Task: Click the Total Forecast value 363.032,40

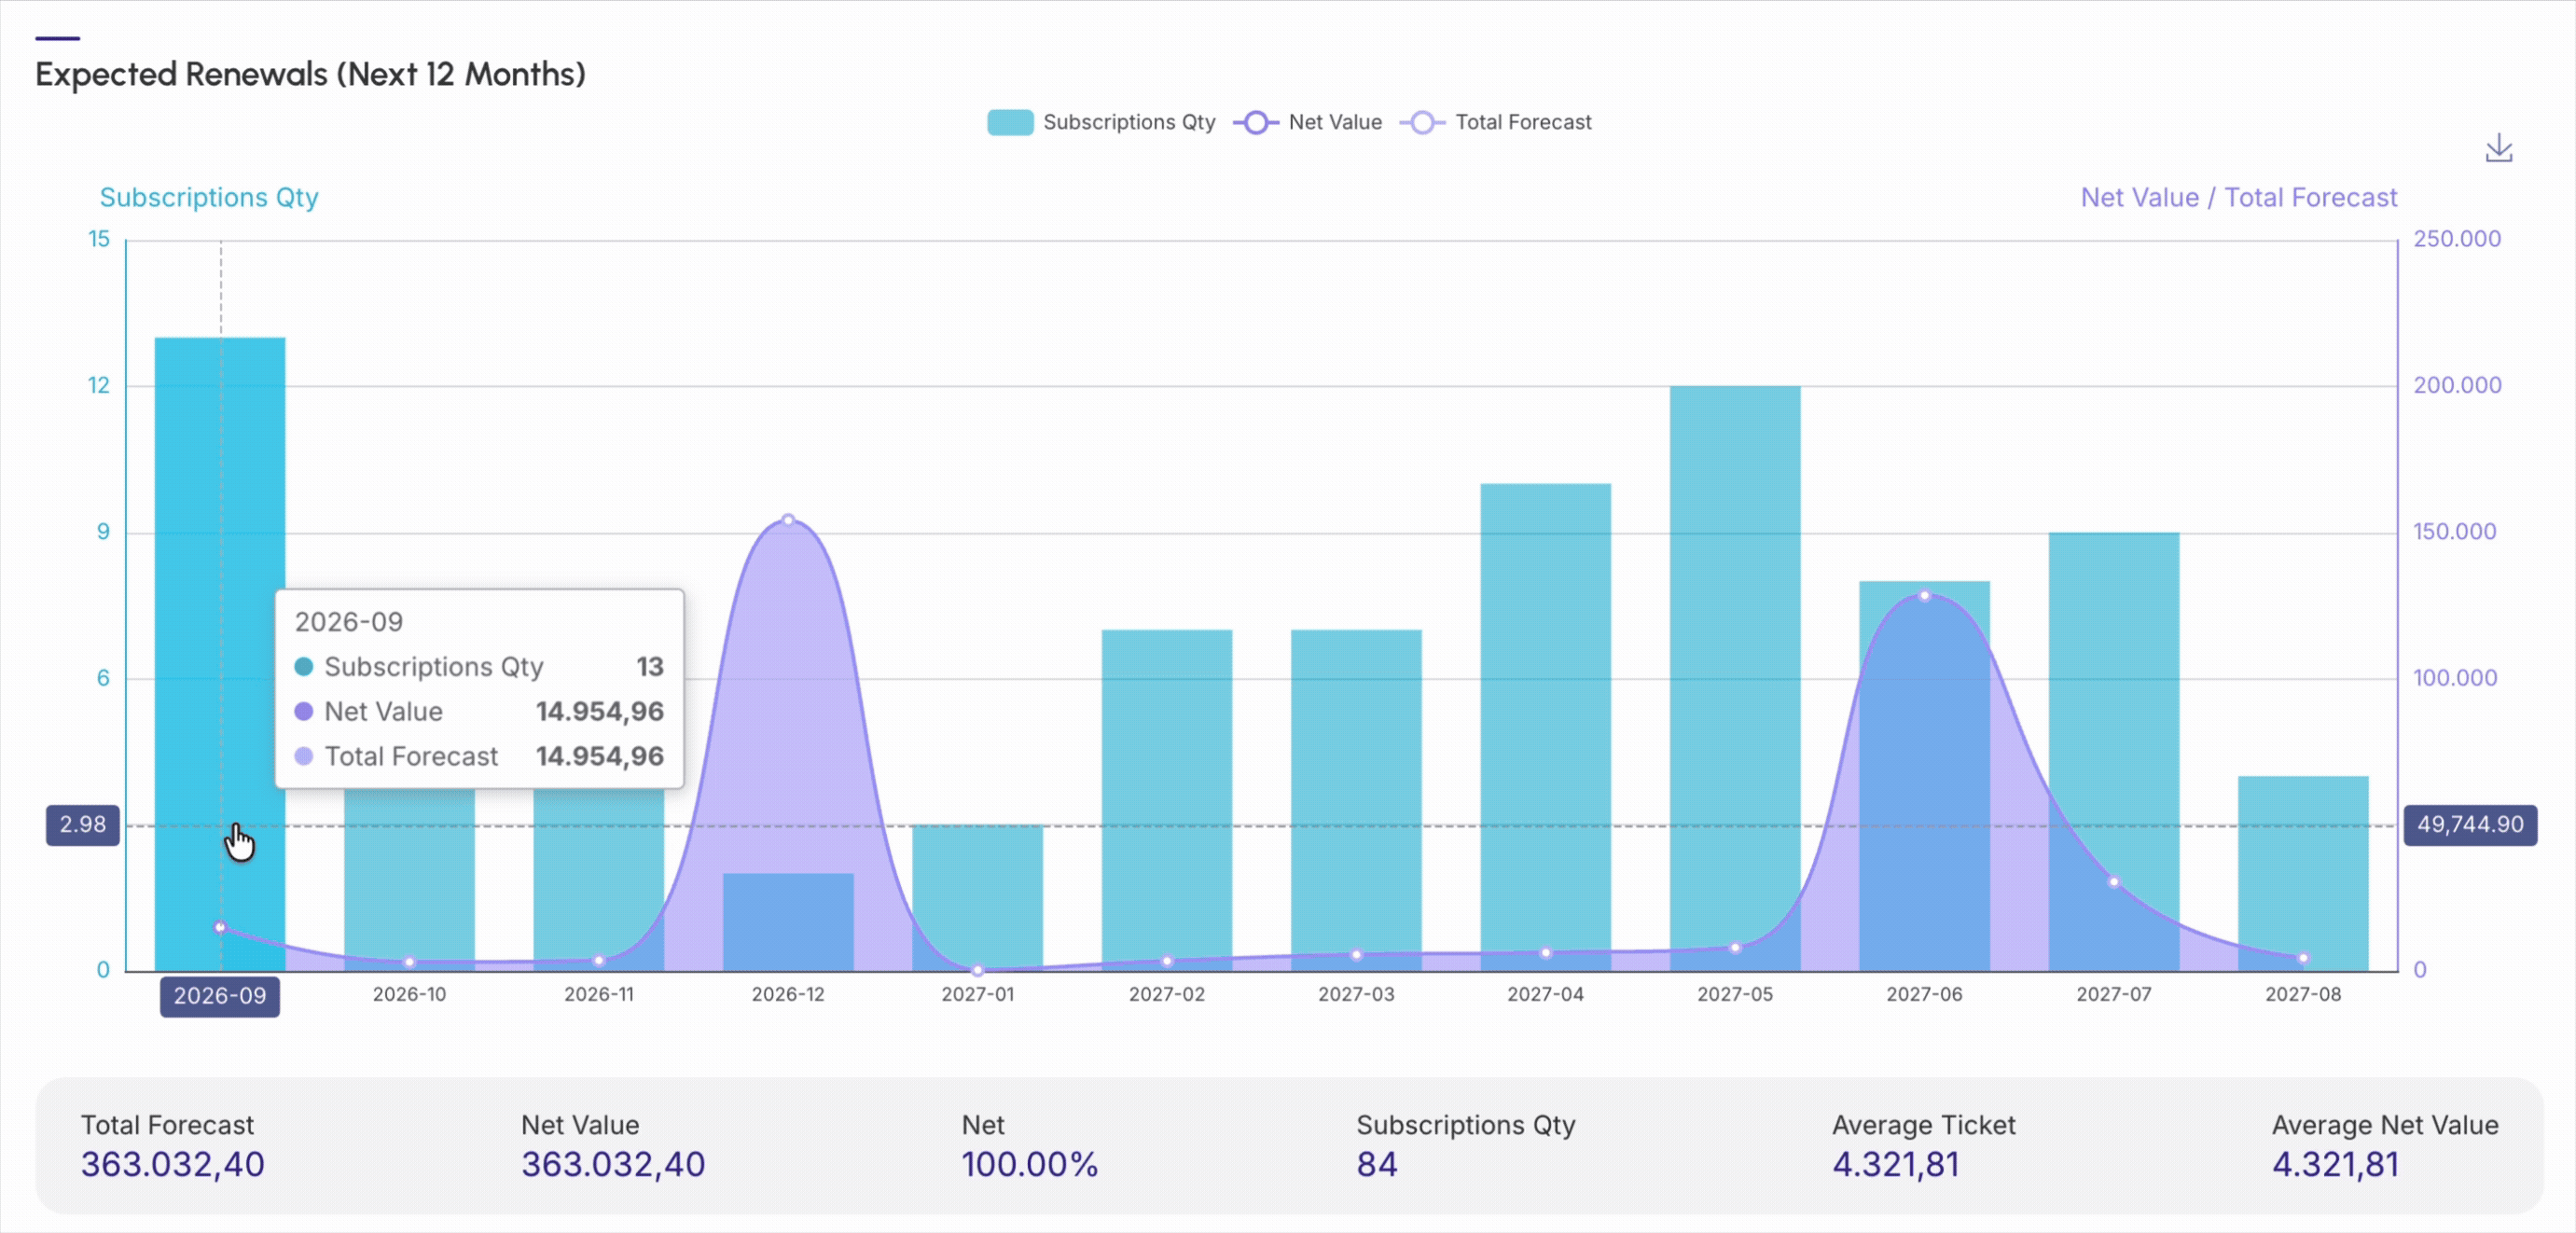Action: tap(172, 1165)
